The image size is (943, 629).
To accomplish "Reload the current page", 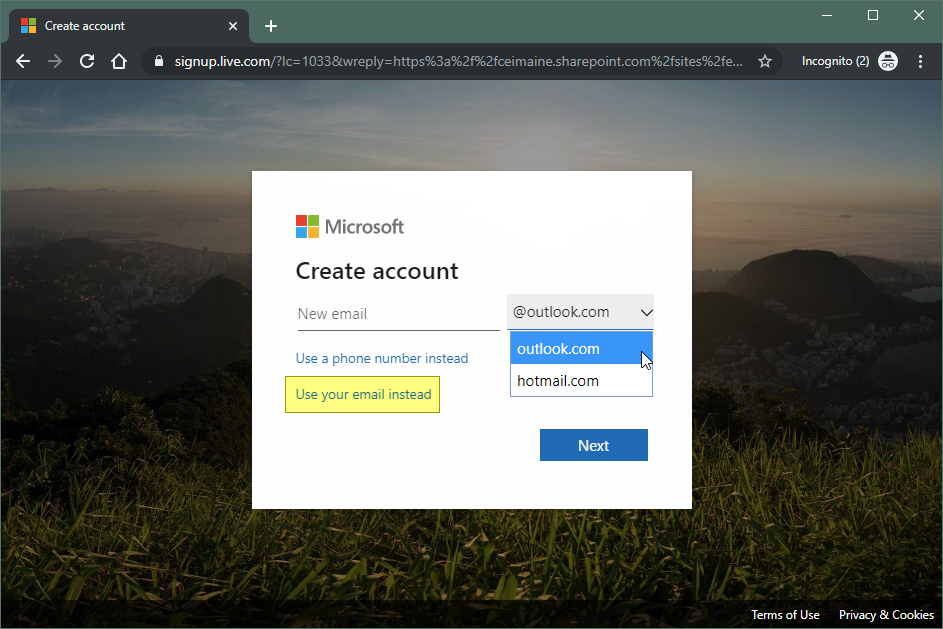I will pos(87,61).
